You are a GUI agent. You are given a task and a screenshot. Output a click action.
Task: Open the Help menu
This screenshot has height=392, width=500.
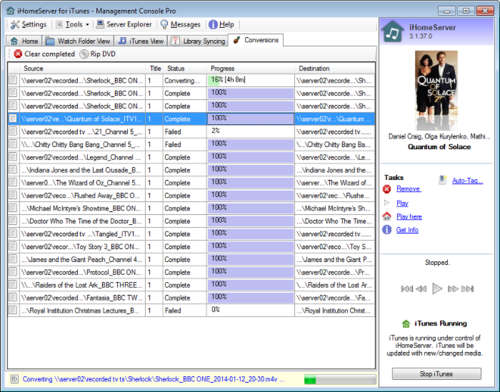pyautogui.click(x=221, y=24)
